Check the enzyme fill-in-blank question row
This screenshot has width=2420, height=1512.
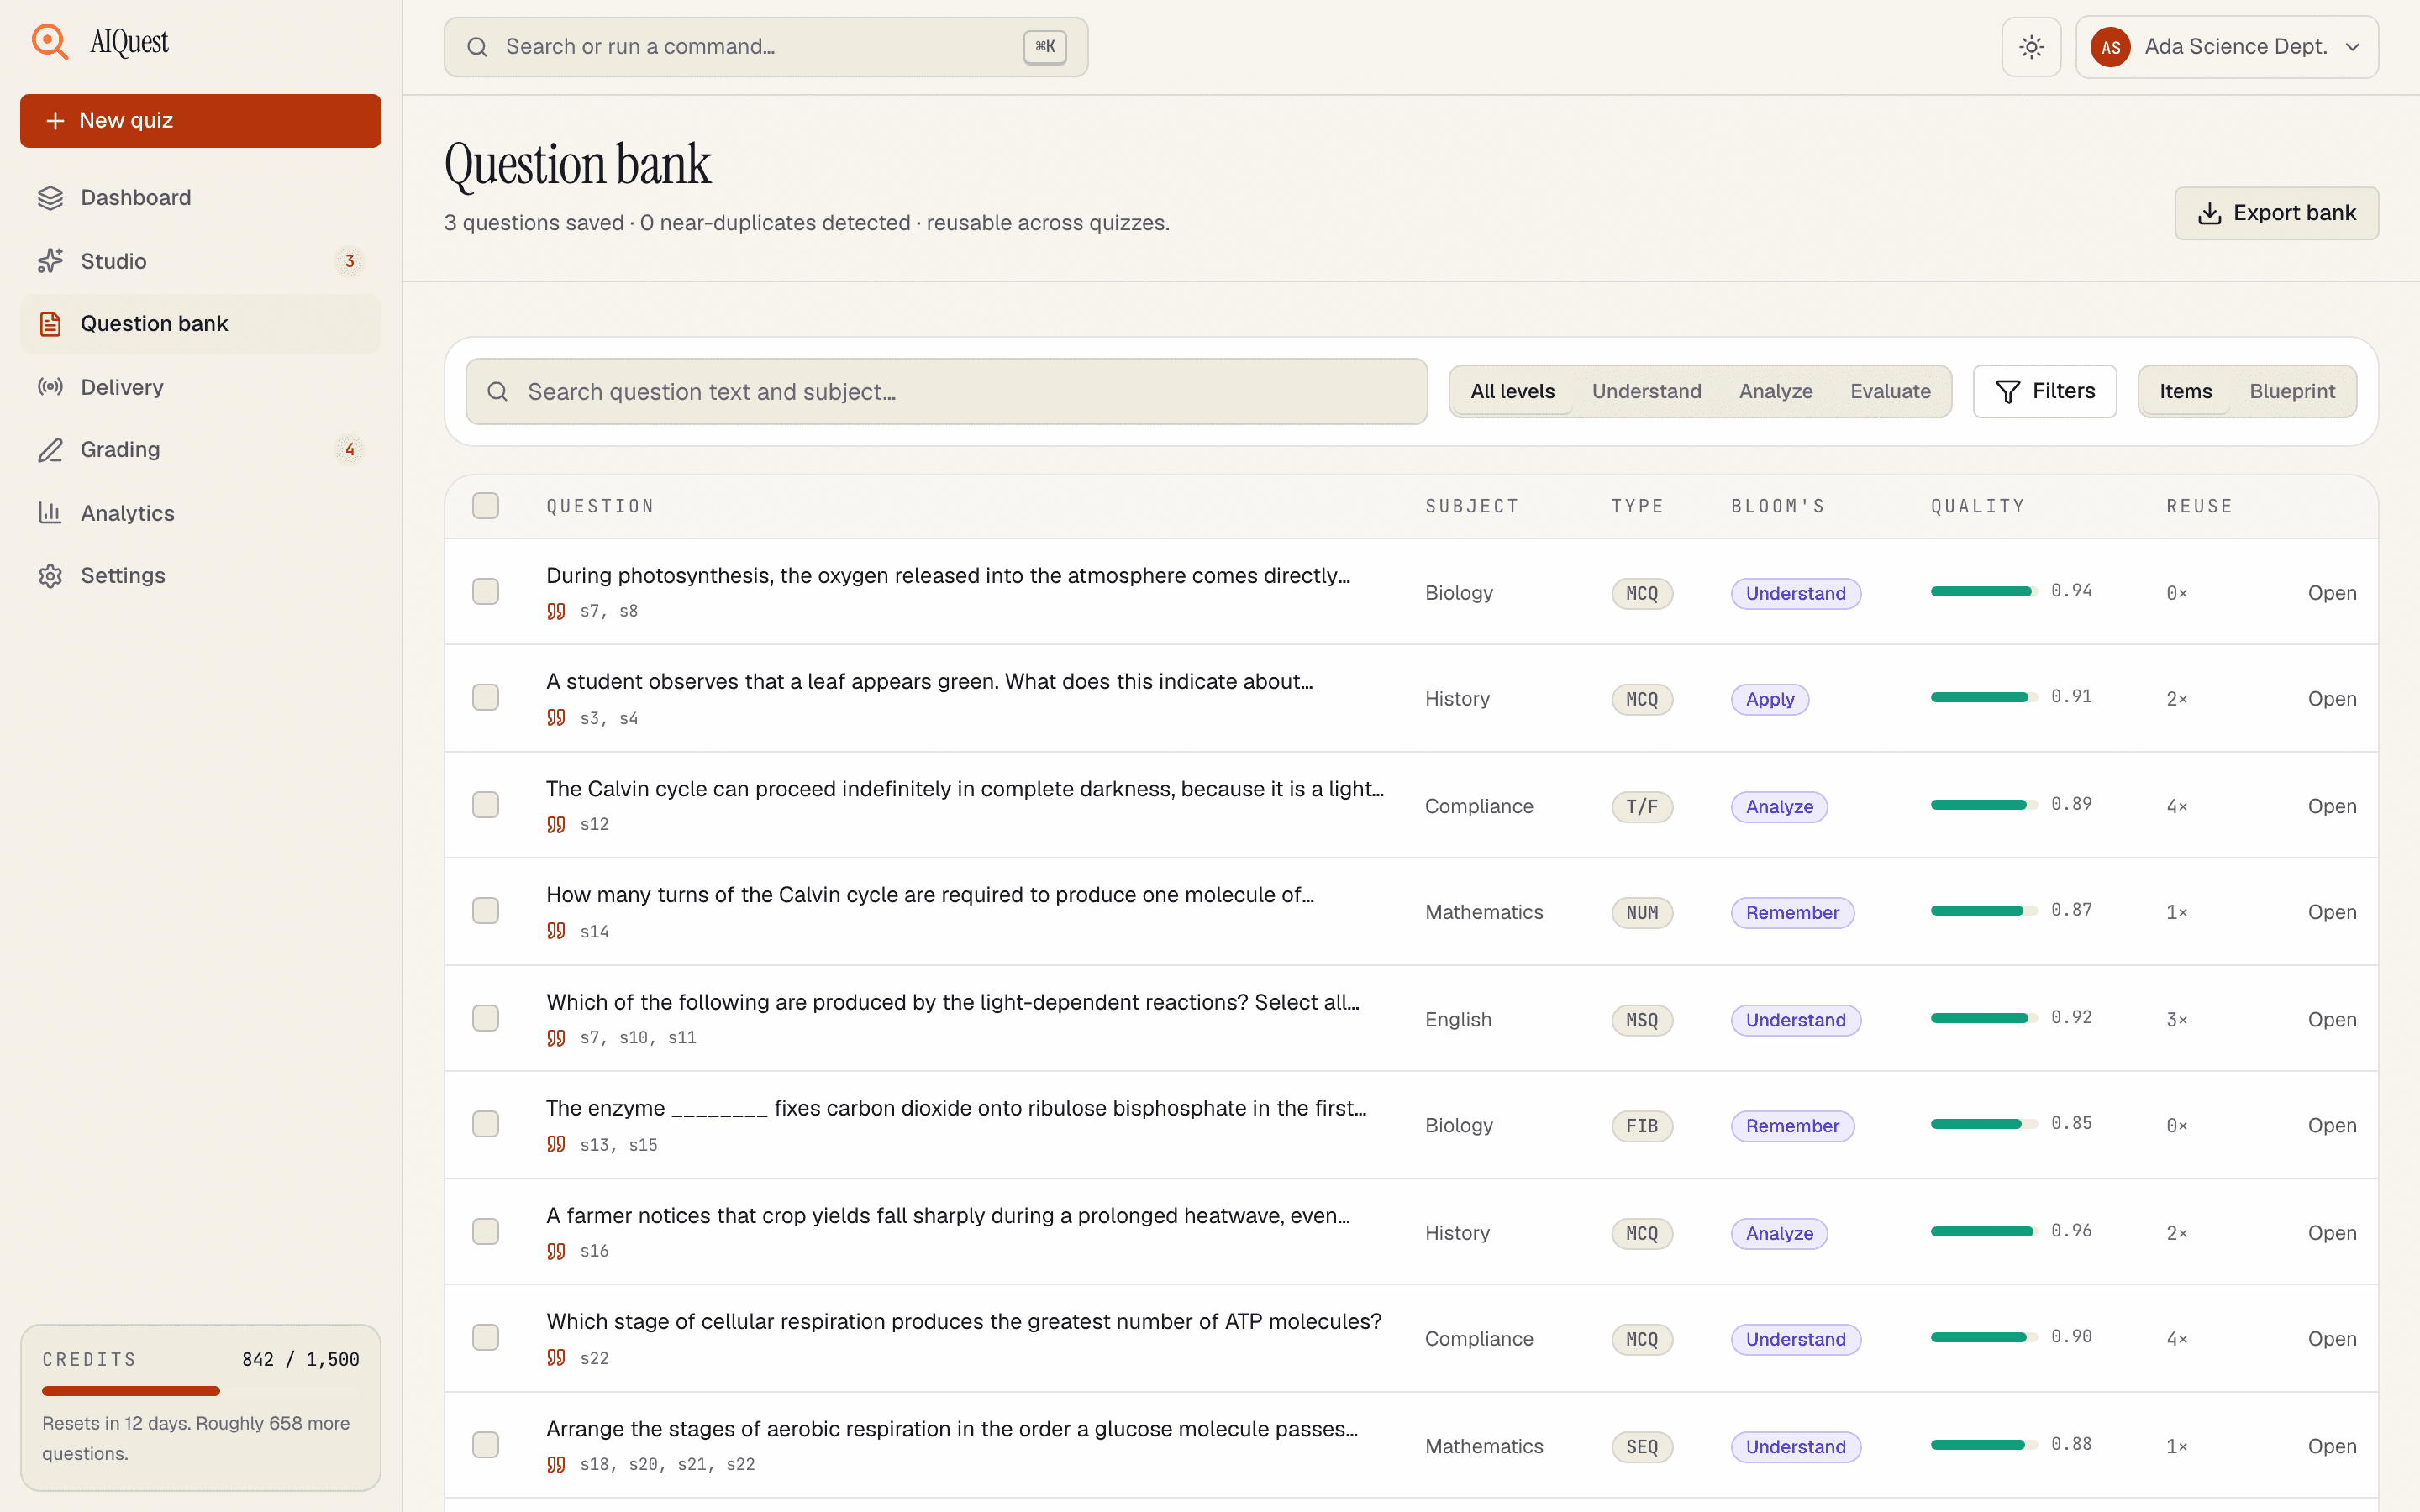[x=486, y=1125]
